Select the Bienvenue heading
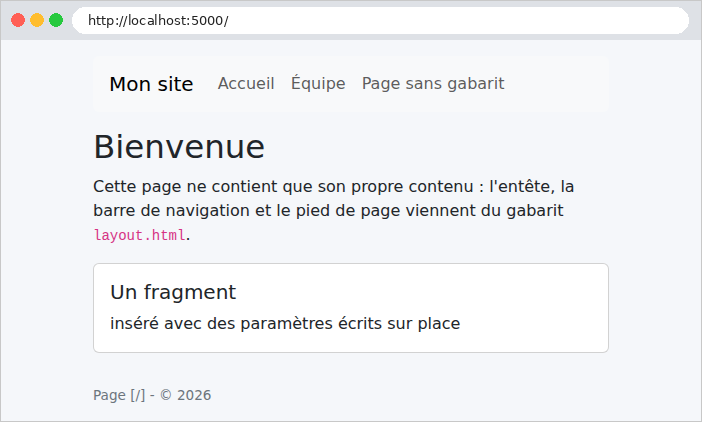 [x=179, y=147]
